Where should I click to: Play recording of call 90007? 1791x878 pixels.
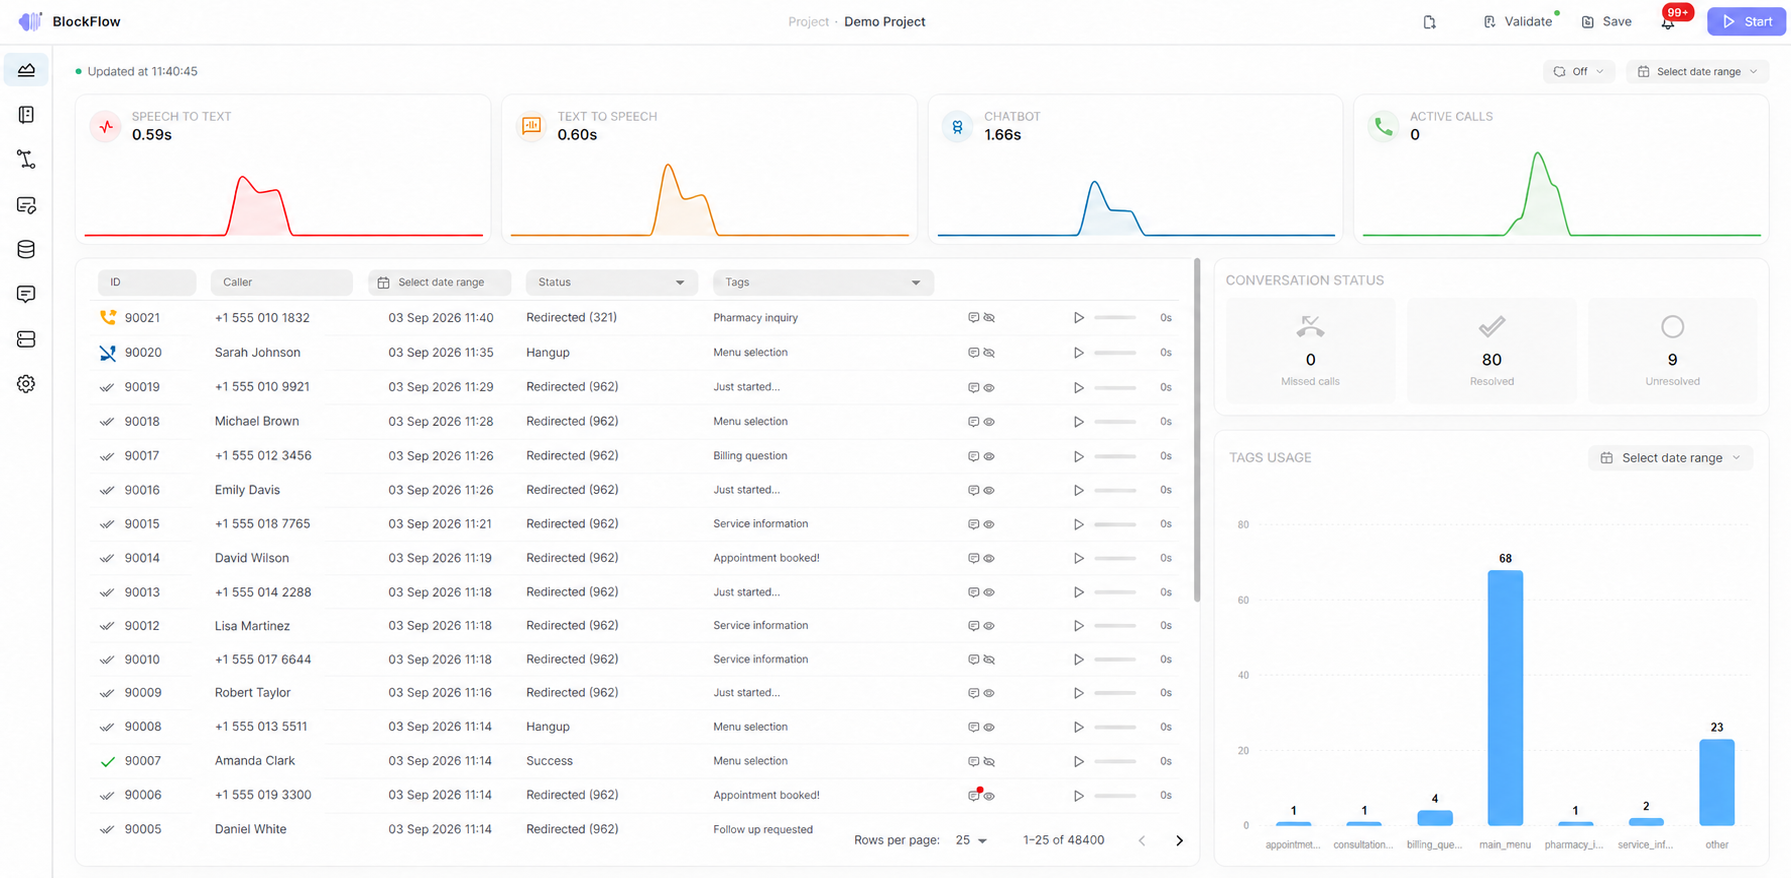click(x=1078, y=761)
